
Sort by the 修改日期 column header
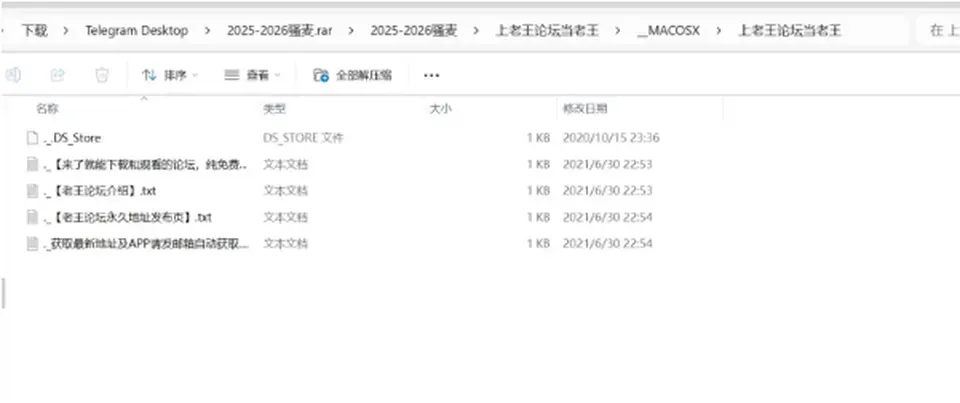click(x=585, y=109)
